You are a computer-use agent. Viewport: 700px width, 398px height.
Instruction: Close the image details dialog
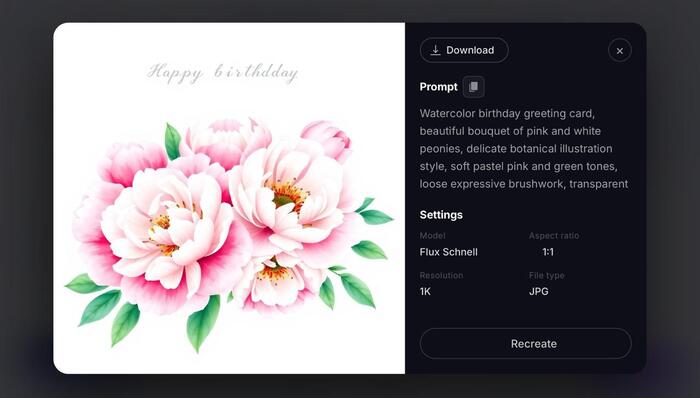point(620,50)
